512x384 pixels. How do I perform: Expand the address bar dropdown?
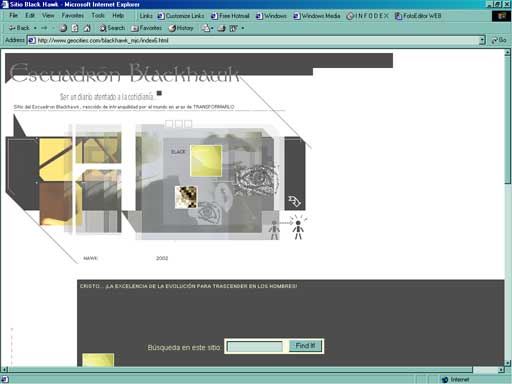(482, 40)
